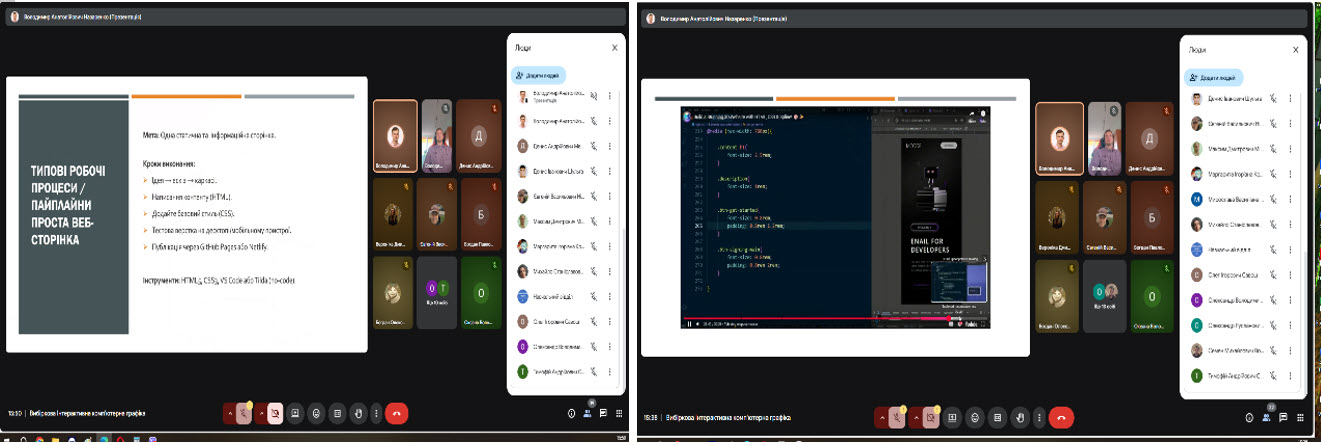Open options for Д participant in left list

[x=609, y=146]
